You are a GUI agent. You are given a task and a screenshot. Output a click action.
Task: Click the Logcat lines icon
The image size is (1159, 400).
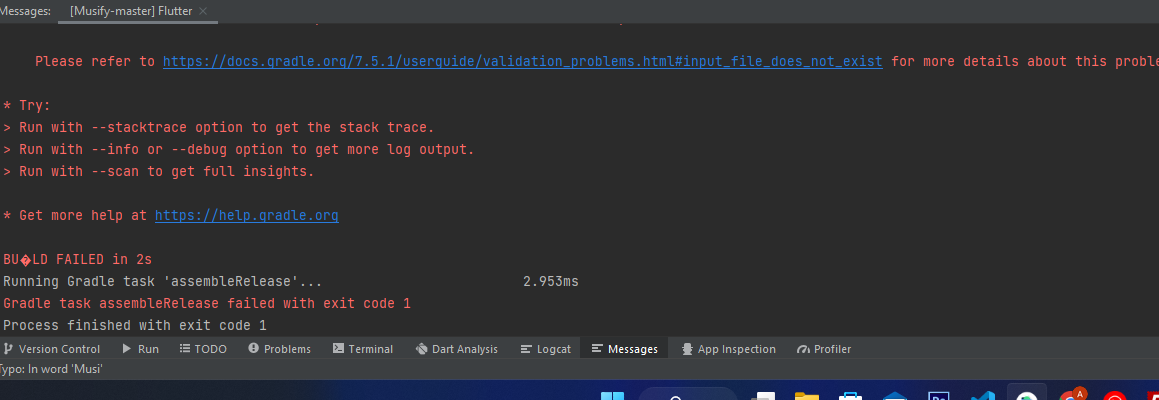(x=526, y=349)
